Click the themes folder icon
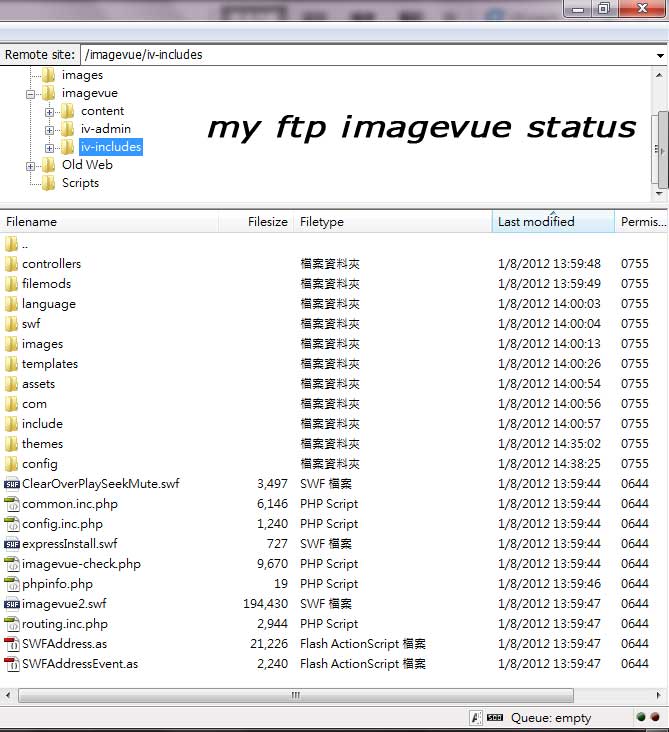This screenshot has width=669, height=732. click(x=11, y=444)
